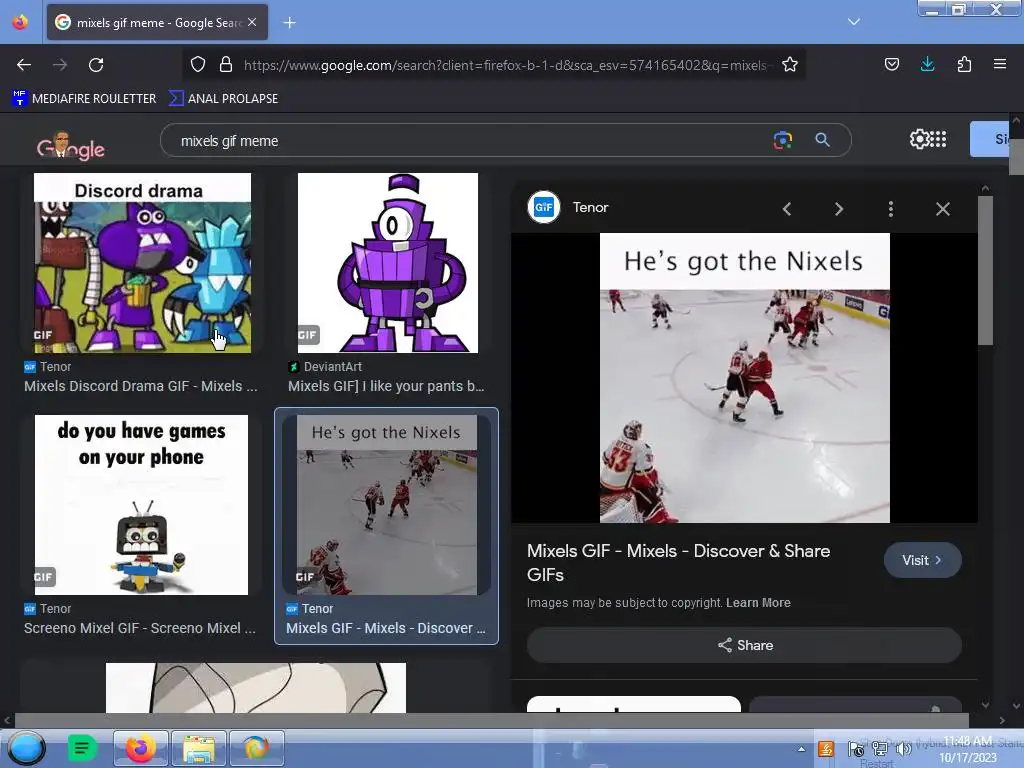Click the large hockey GIF preview
Image resolution: width=1024 pixels, height=768 pixels.
pos(744,378)
